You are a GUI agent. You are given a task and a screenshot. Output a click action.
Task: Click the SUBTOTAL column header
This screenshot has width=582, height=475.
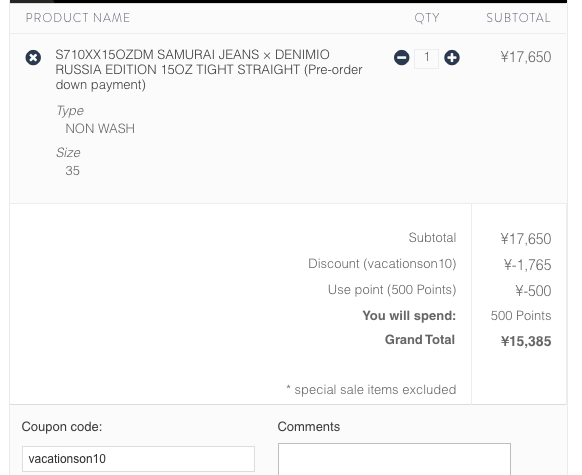click(x=519, y=18)
